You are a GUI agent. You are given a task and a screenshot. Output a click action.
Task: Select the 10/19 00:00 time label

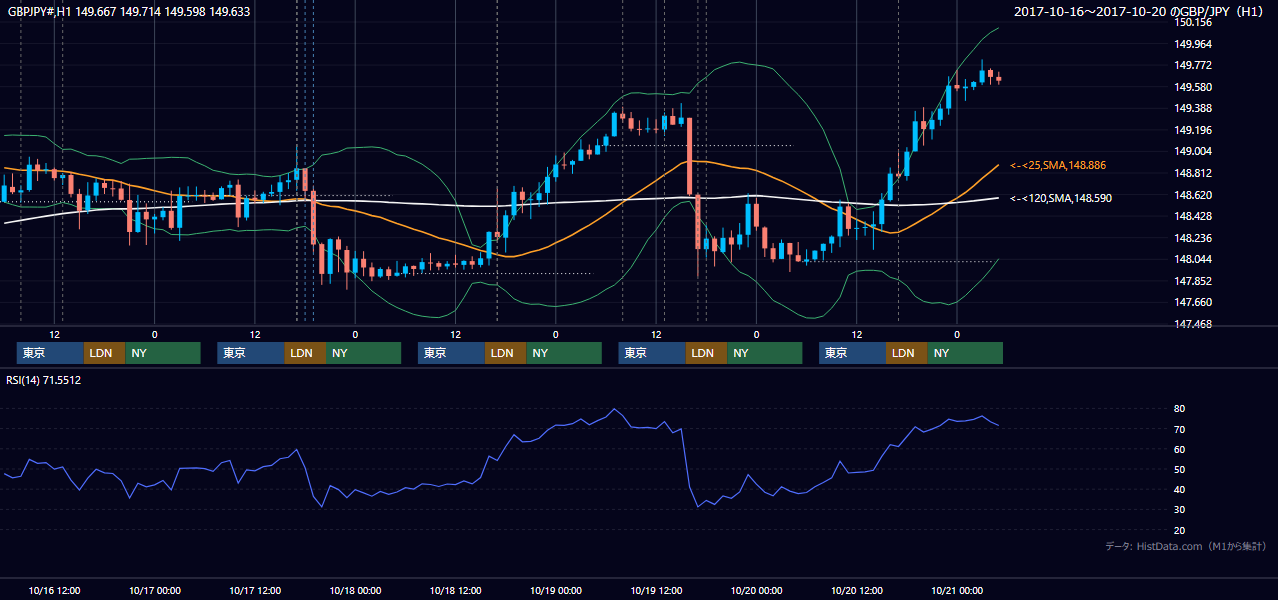tap(556, 590)
